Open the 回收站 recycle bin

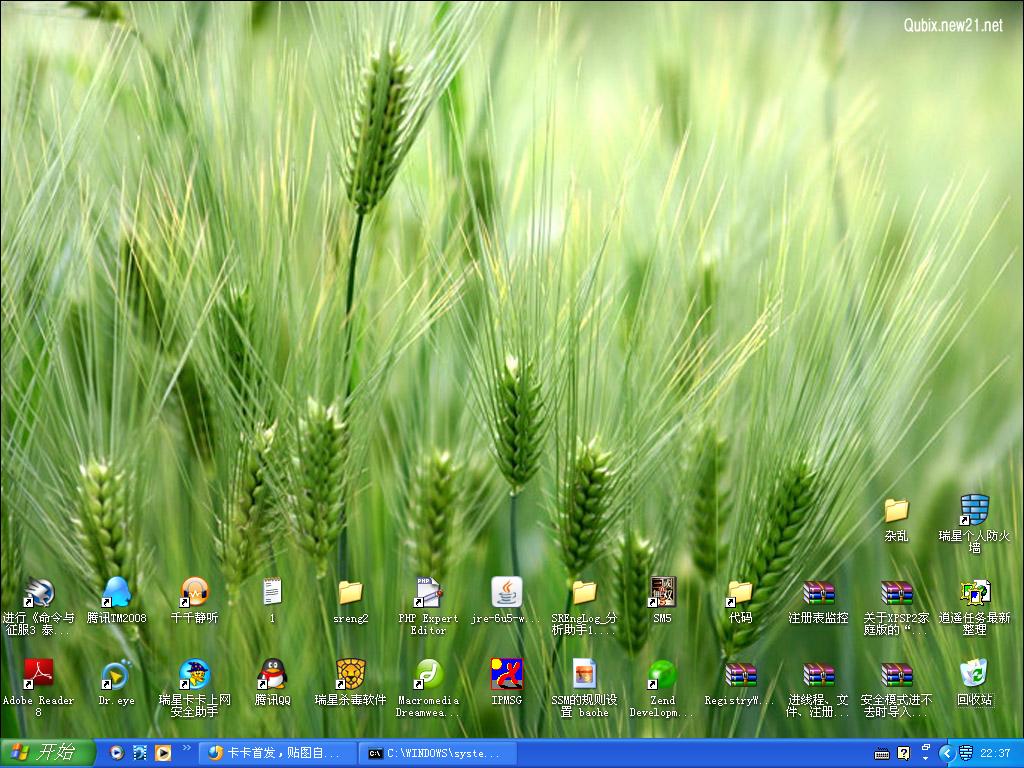pos(974,674)
